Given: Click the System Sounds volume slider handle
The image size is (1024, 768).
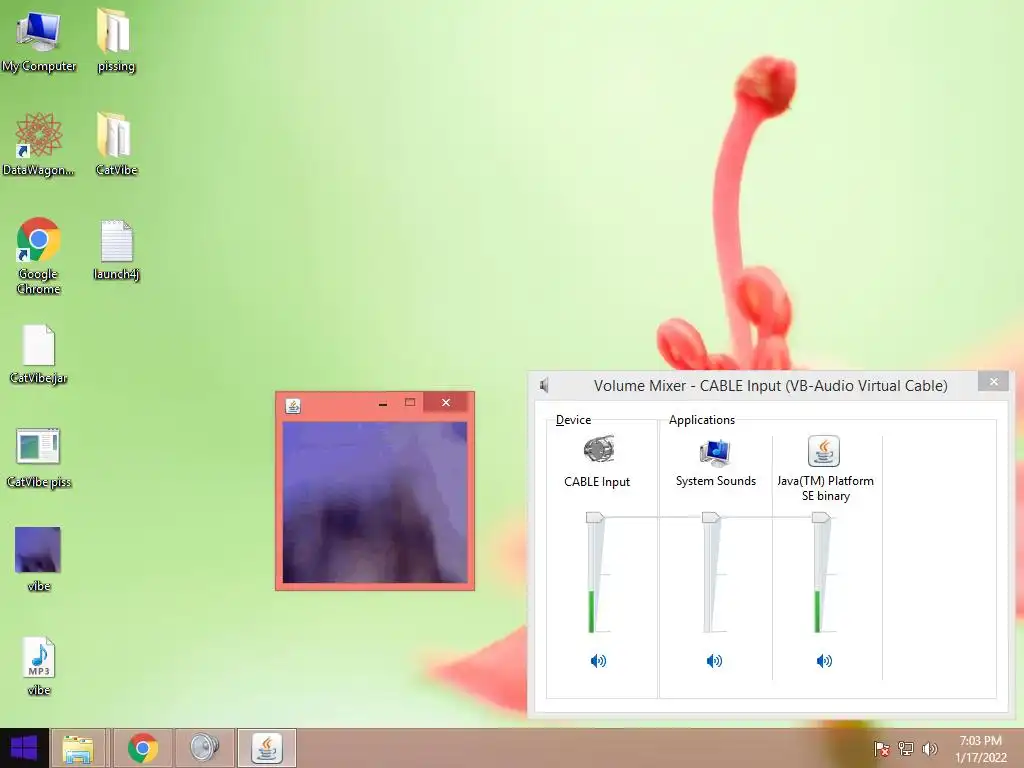Looking at the screenshot, I should tap(711, 517).
